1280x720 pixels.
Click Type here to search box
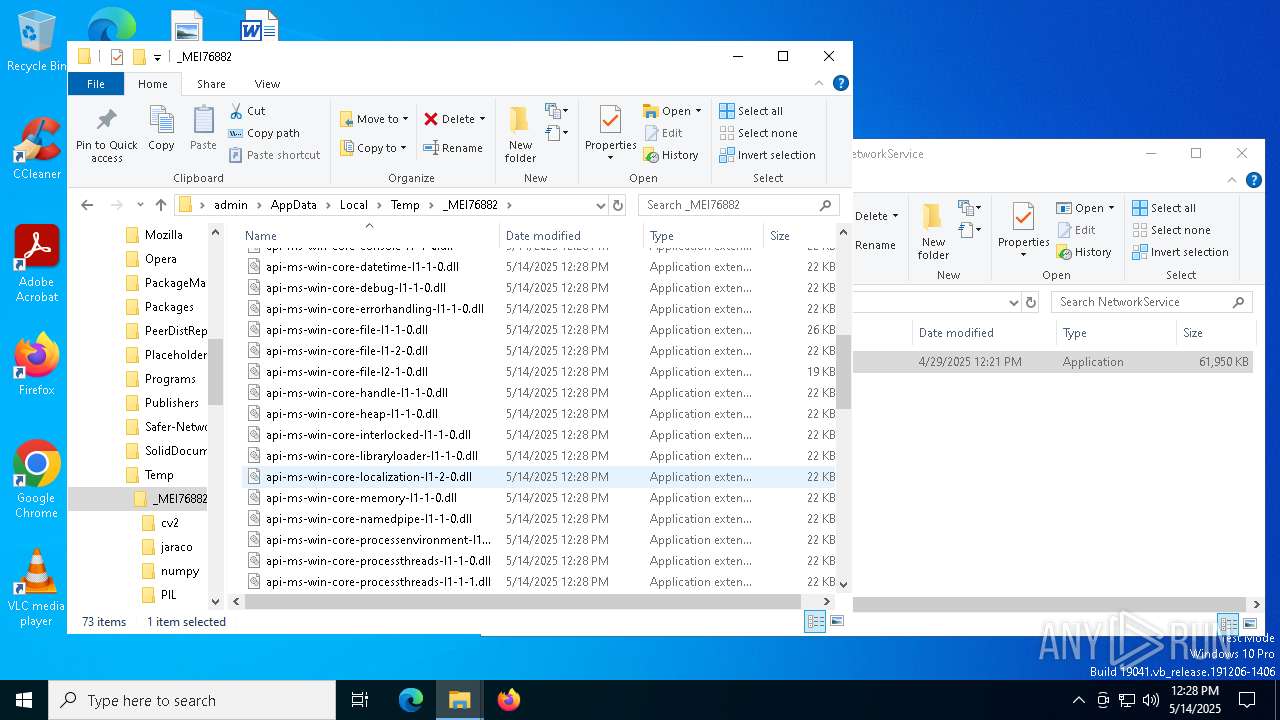point(192,700)
